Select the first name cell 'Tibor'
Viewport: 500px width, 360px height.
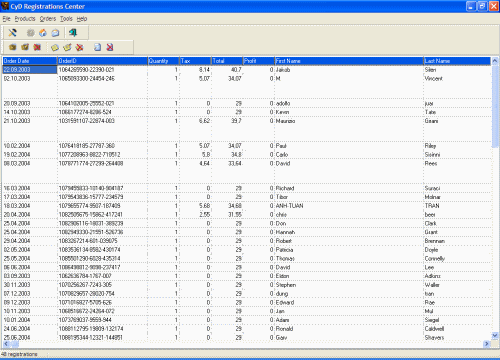pos(349,197)
